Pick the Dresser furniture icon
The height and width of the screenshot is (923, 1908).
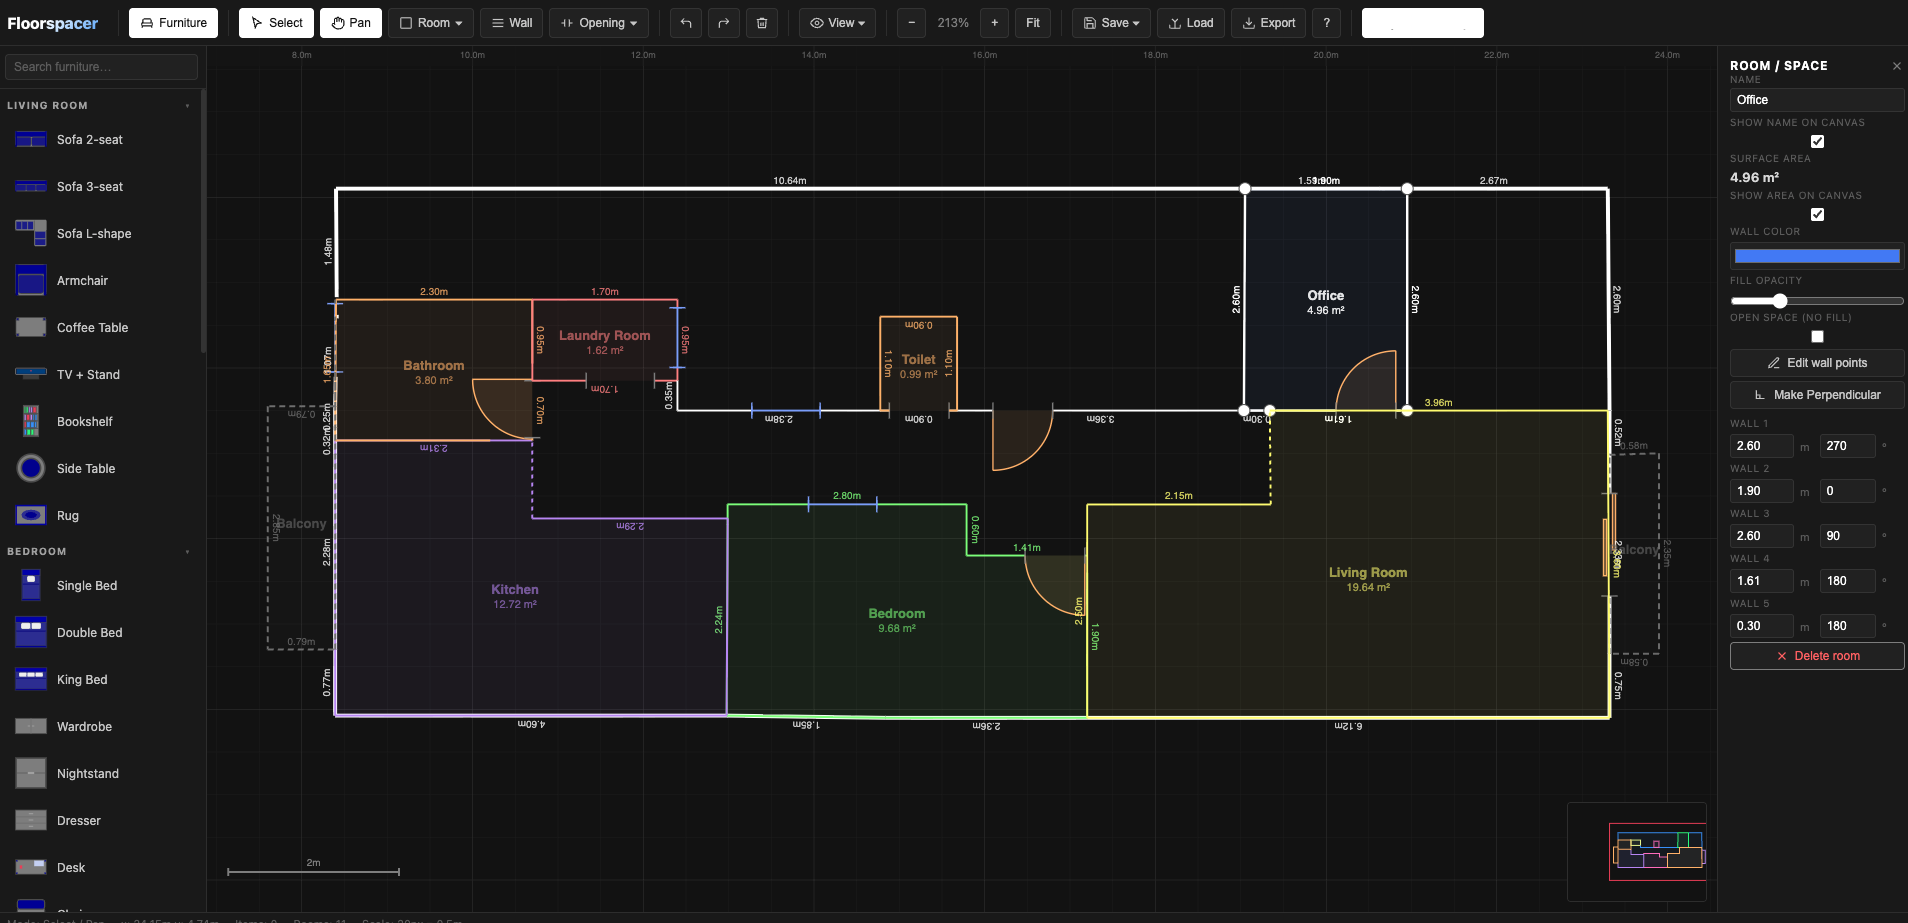pos(31,820)
